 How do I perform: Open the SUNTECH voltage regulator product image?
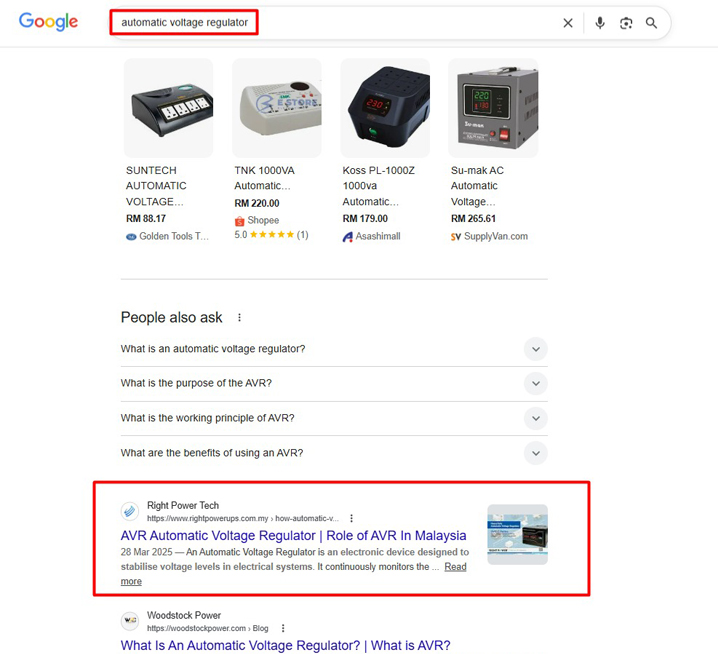[x=169, y=108]
